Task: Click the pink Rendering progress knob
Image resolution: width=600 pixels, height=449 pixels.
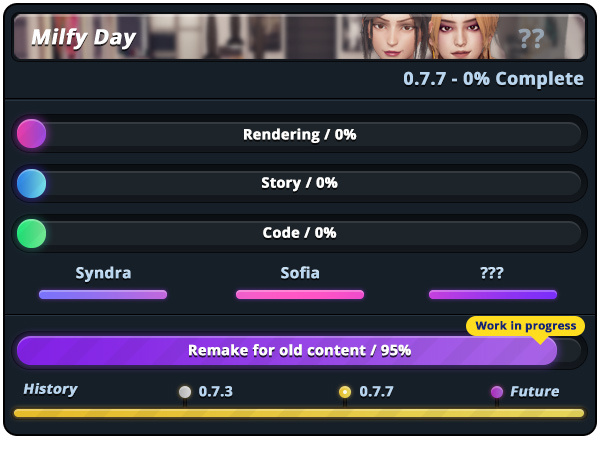Action: click(31, 134)
